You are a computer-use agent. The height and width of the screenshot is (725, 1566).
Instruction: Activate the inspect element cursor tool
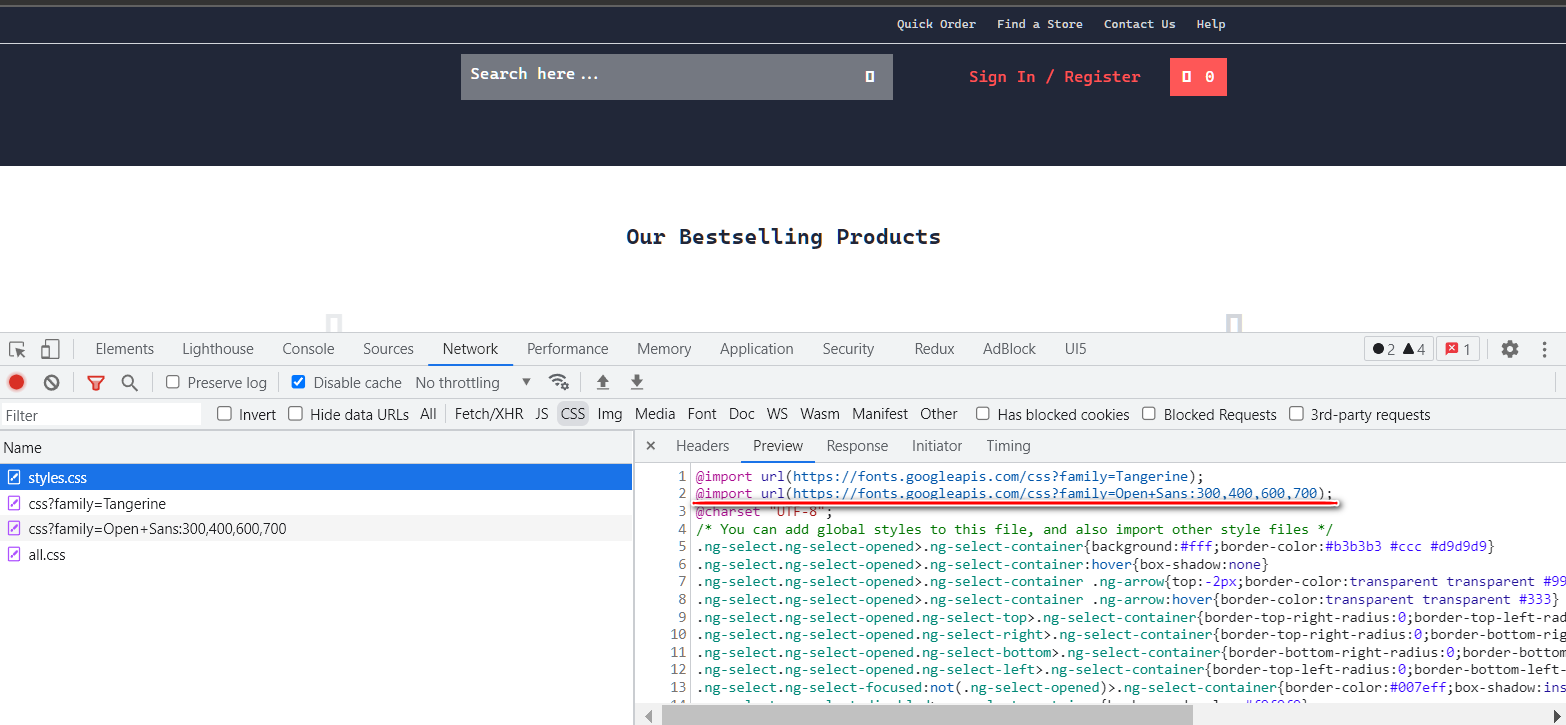[x=16, y=348]
